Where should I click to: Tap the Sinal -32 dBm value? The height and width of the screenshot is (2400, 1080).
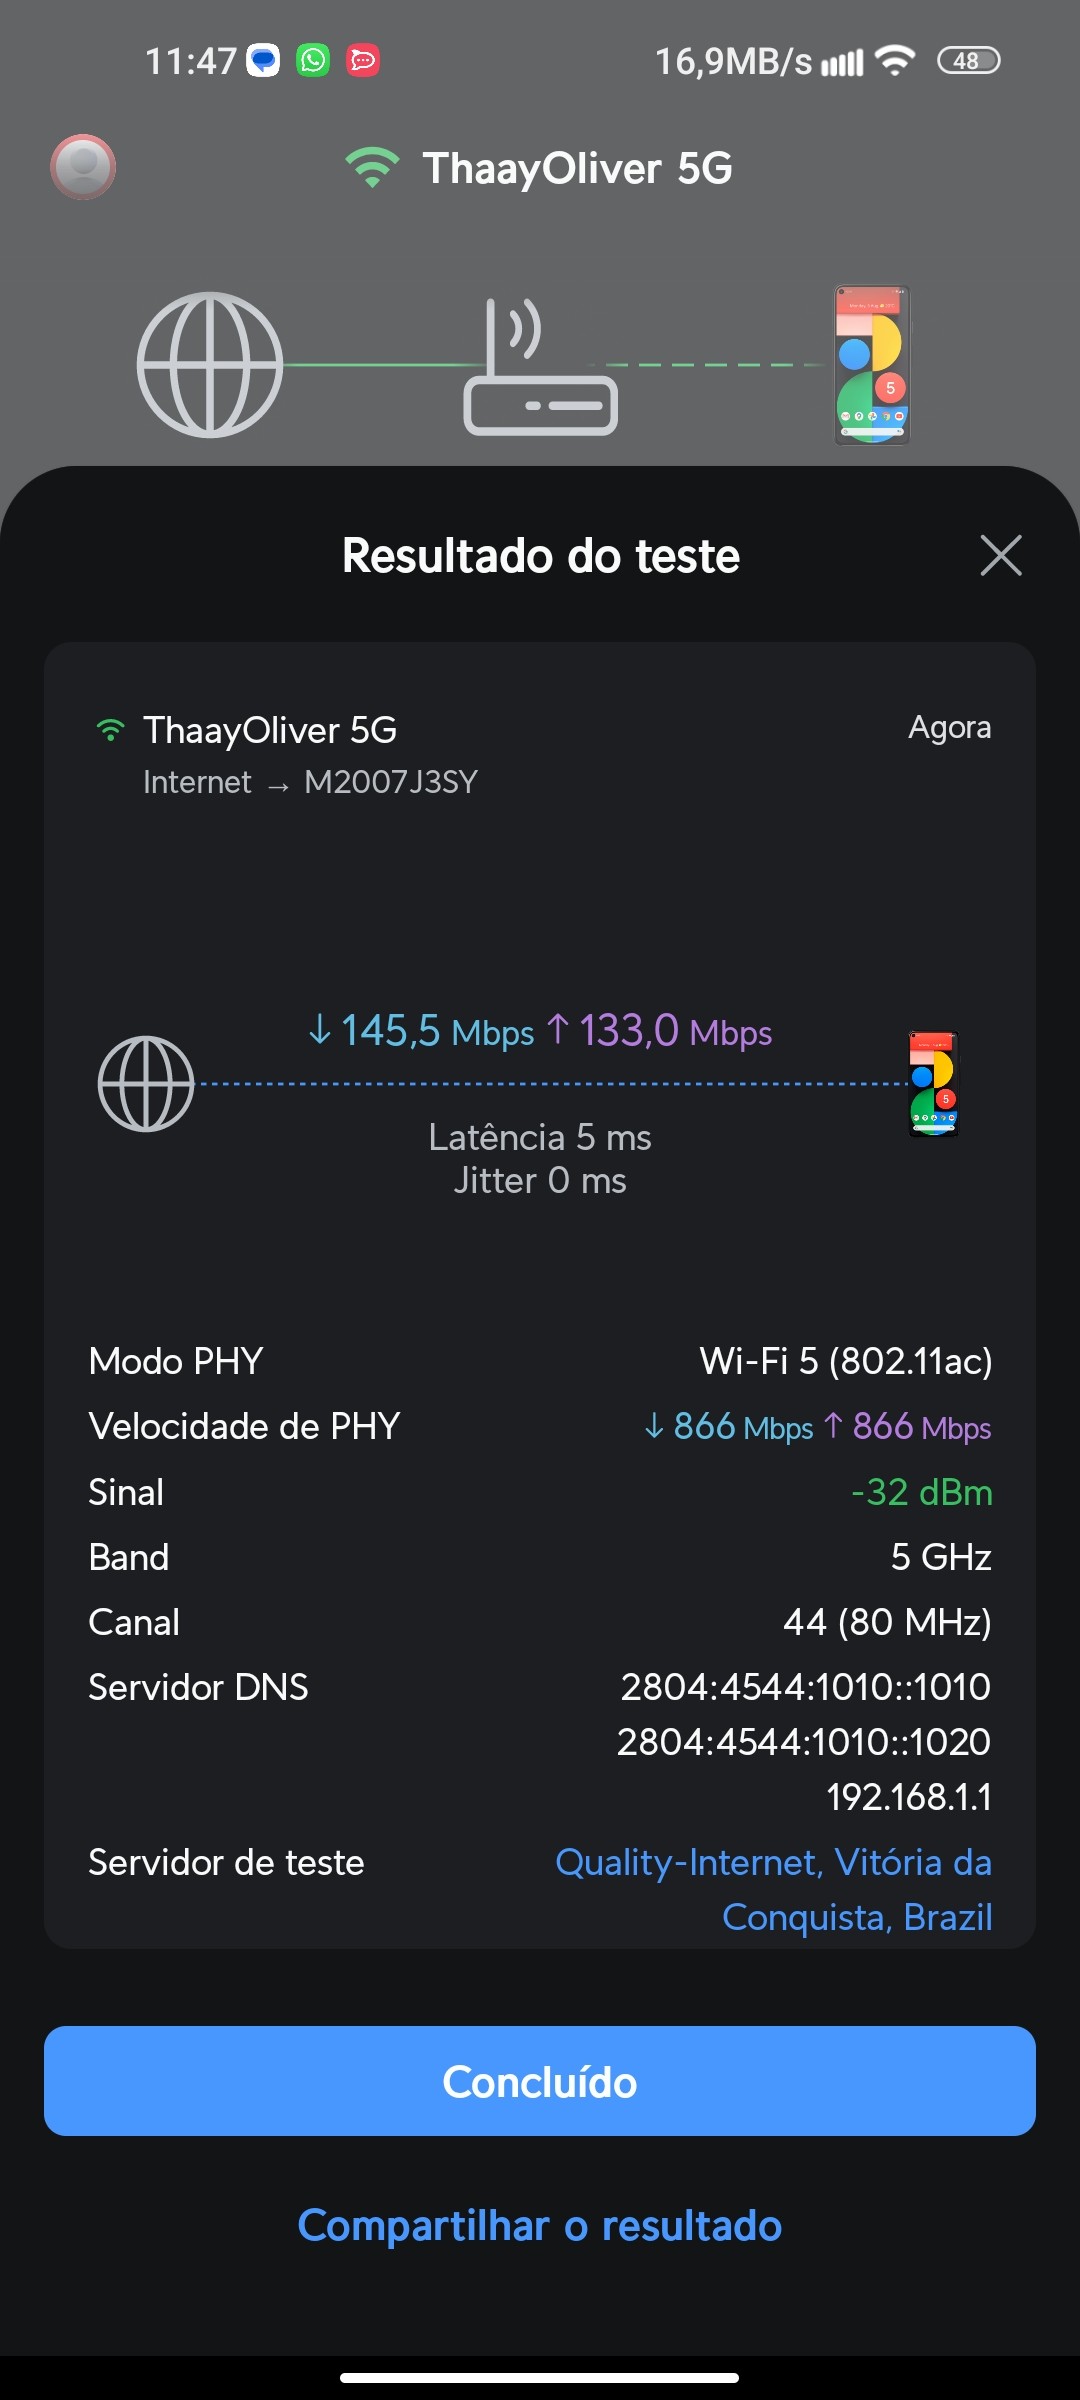pyautogui.click(x=921, y=1492)
